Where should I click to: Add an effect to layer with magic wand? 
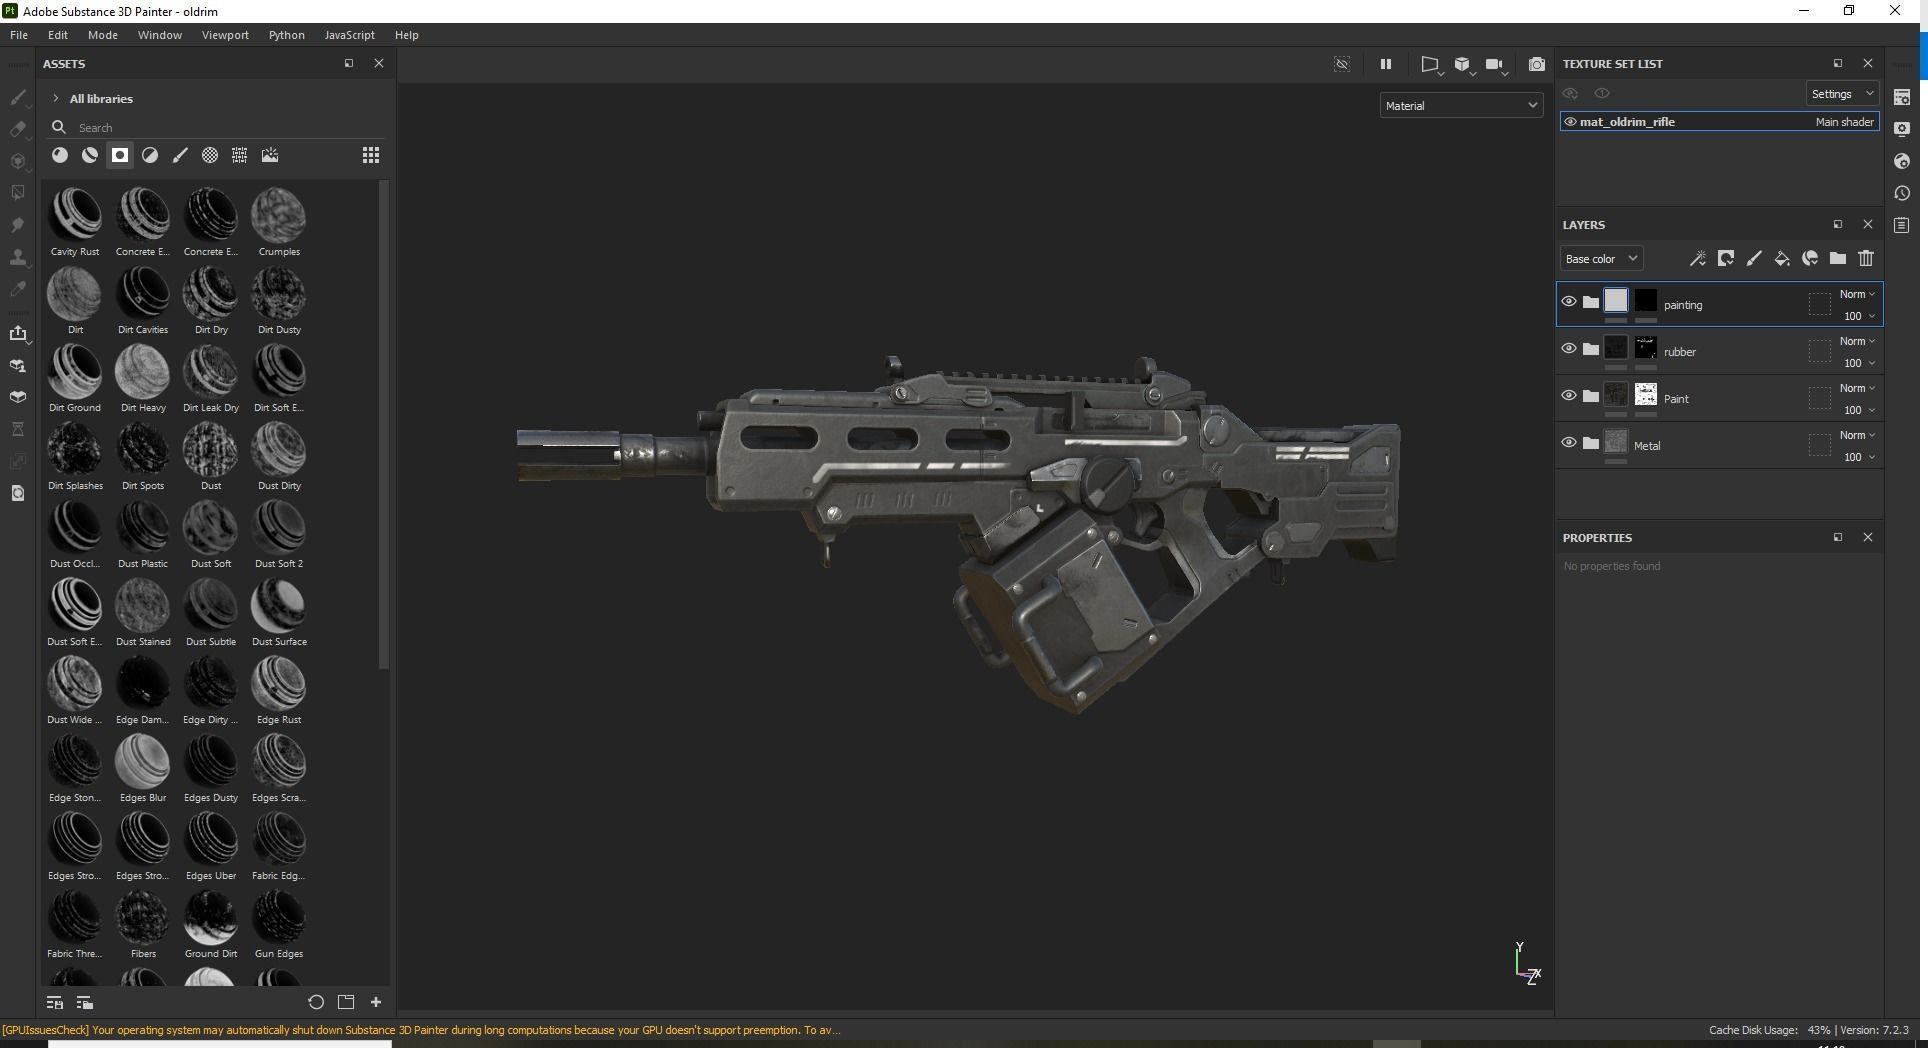coord(1697,259)
